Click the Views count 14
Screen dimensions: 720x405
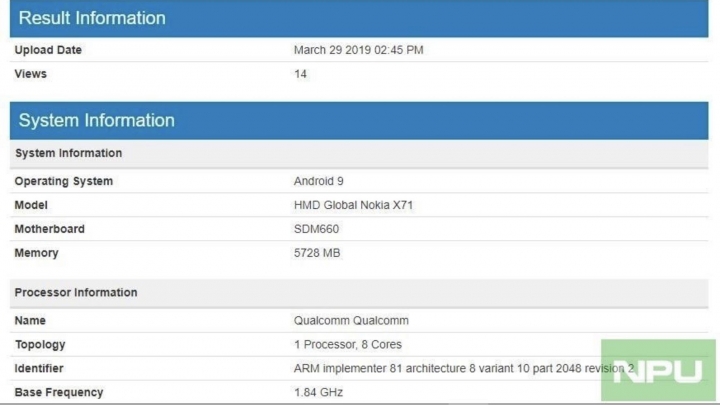pyautogui.click(x=300, y=74)
